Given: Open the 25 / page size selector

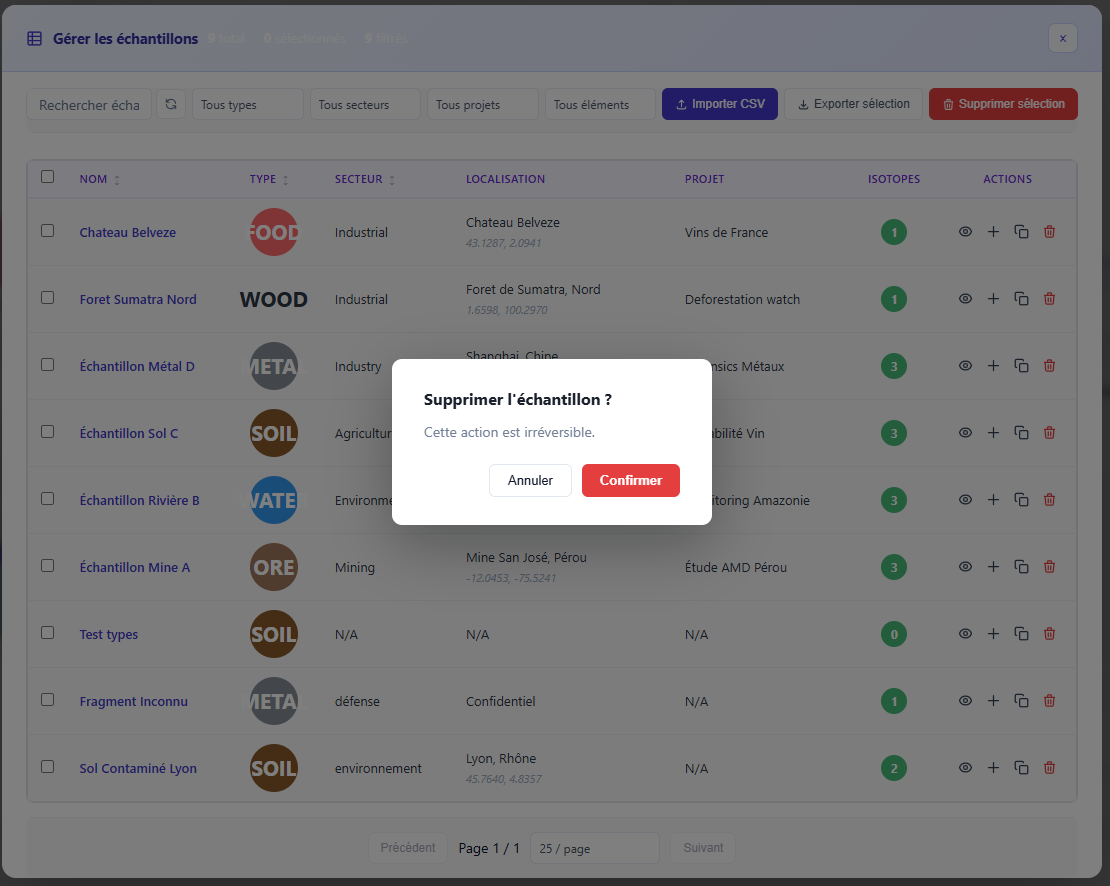Looking at the screenshot, I should tap(594, 848).
